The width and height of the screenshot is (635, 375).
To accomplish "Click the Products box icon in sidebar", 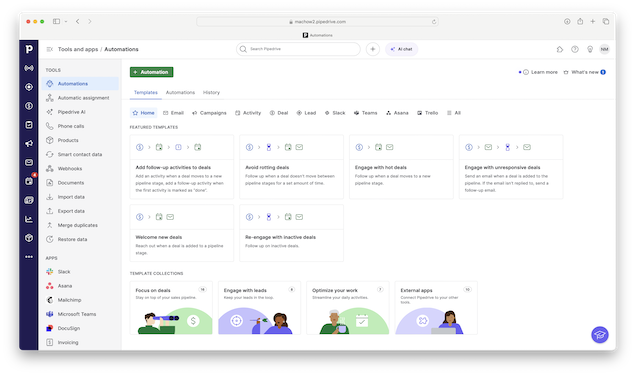I will pyautogui.click(x=29, y=238).
